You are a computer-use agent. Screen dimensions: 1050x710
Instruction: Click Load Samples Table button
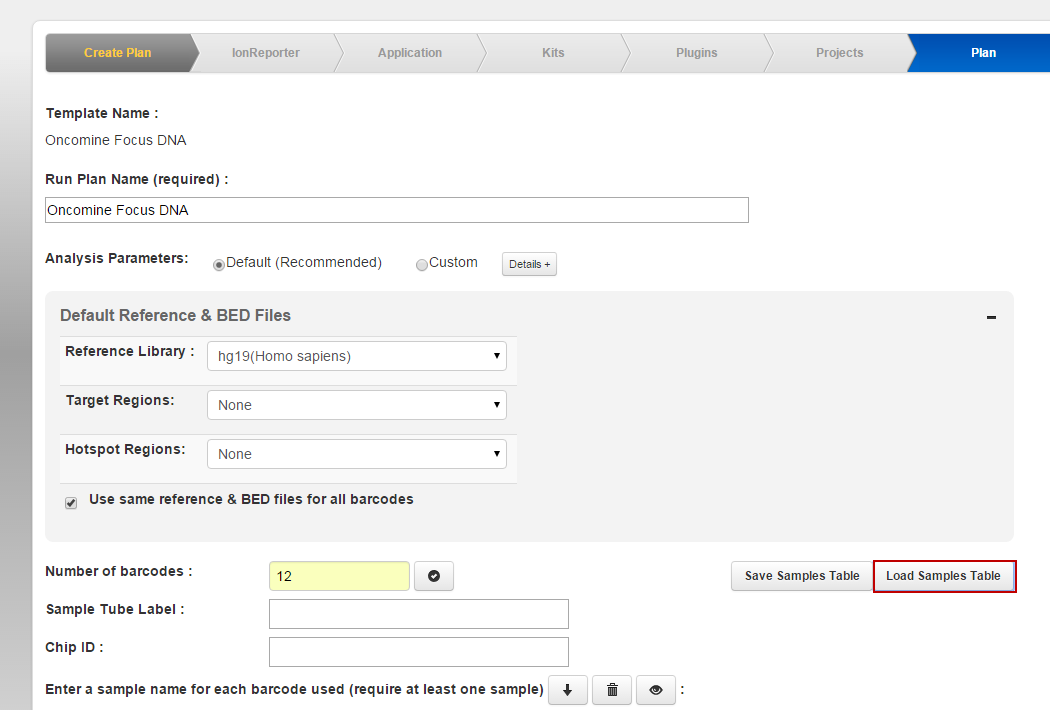(x=944, y=576)
